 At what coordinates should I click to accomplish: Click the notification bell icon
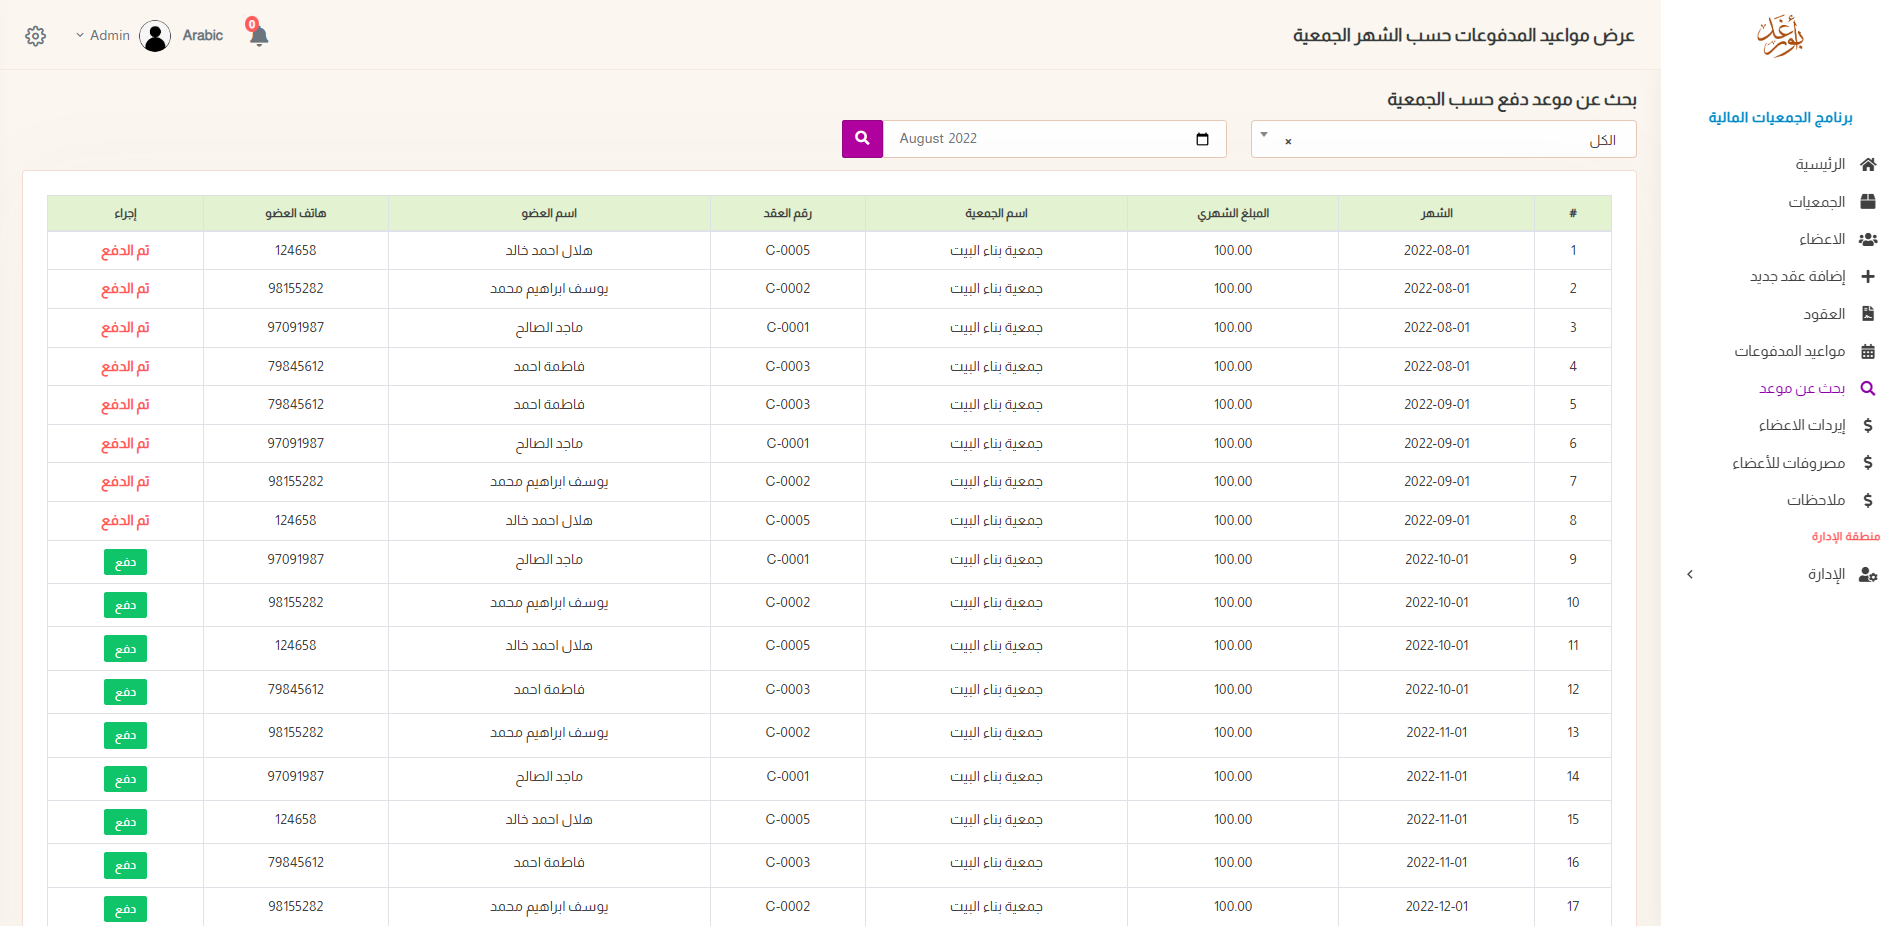coord(259,36)
